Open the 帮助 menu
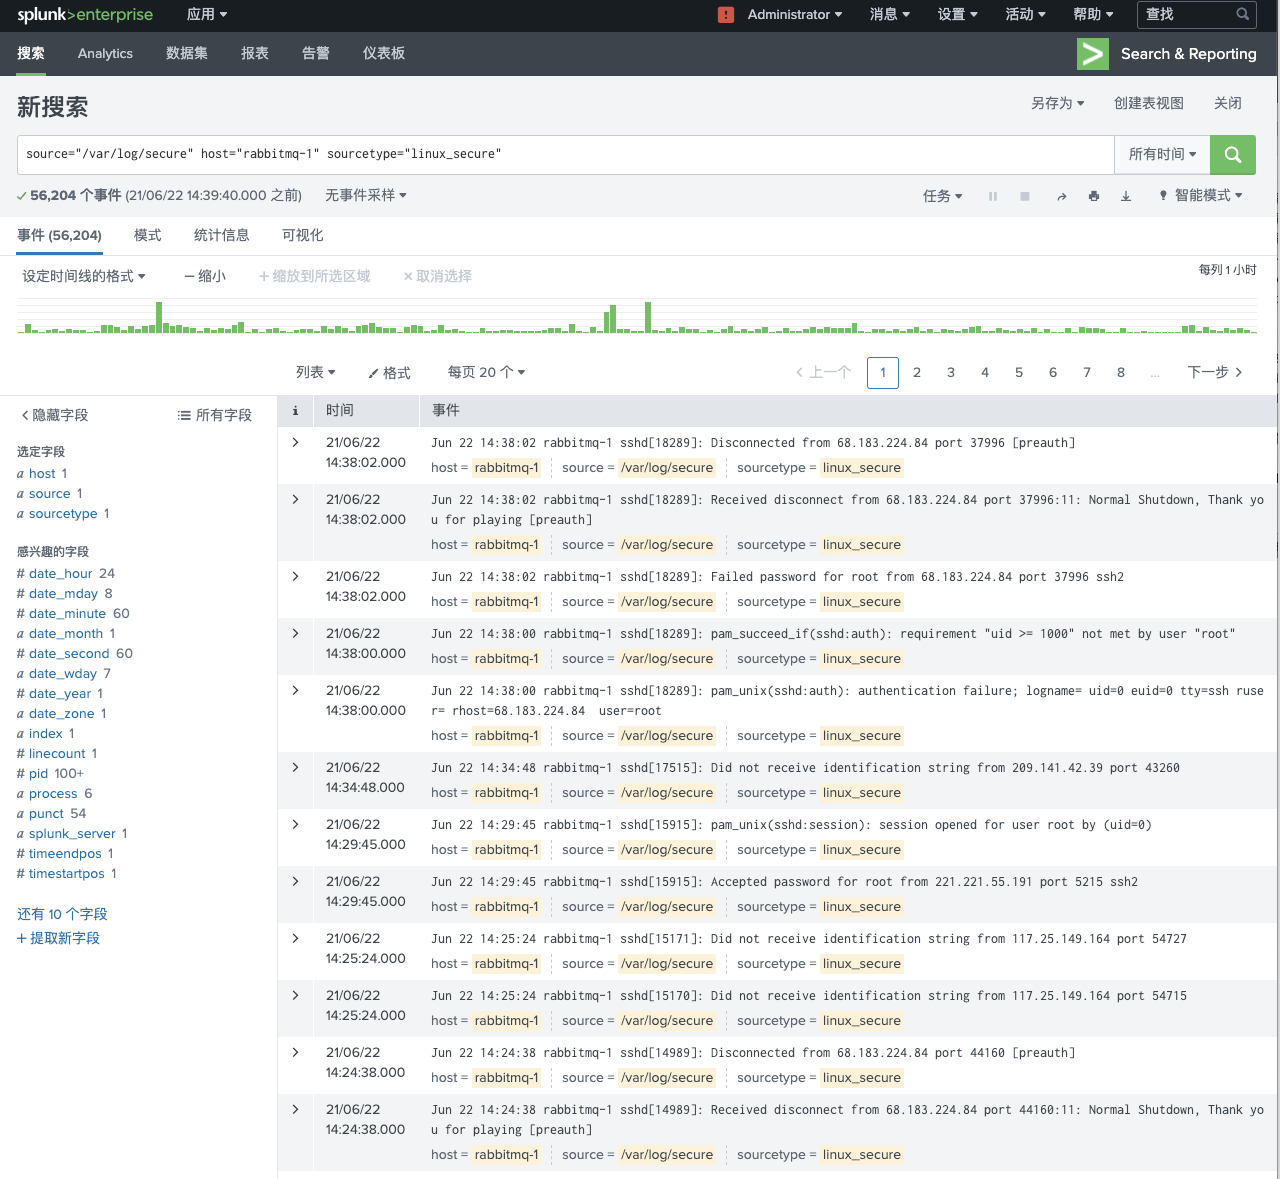 click(x=1094, y=14)
